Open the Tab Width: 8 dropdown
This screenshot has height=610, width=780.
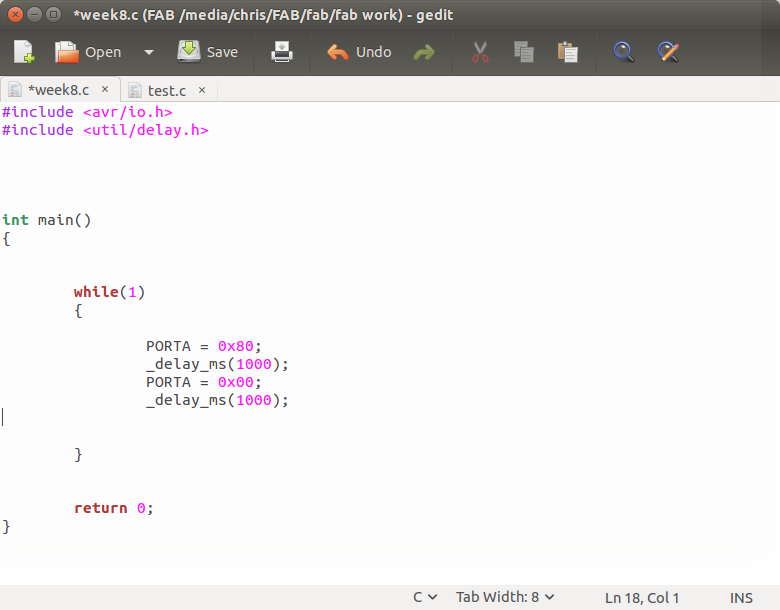(505, 597)
